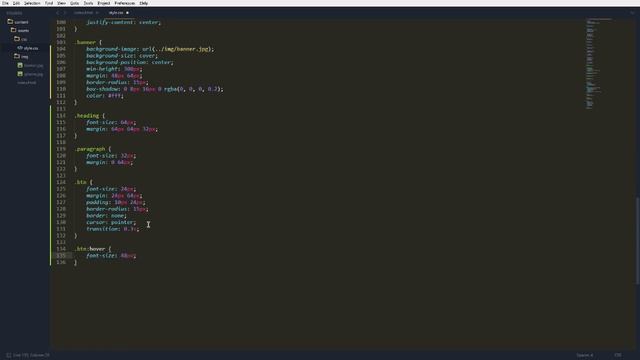This screenshot has height=360, width=640.
Task: Click the border: none declaration
Action: 106,216
